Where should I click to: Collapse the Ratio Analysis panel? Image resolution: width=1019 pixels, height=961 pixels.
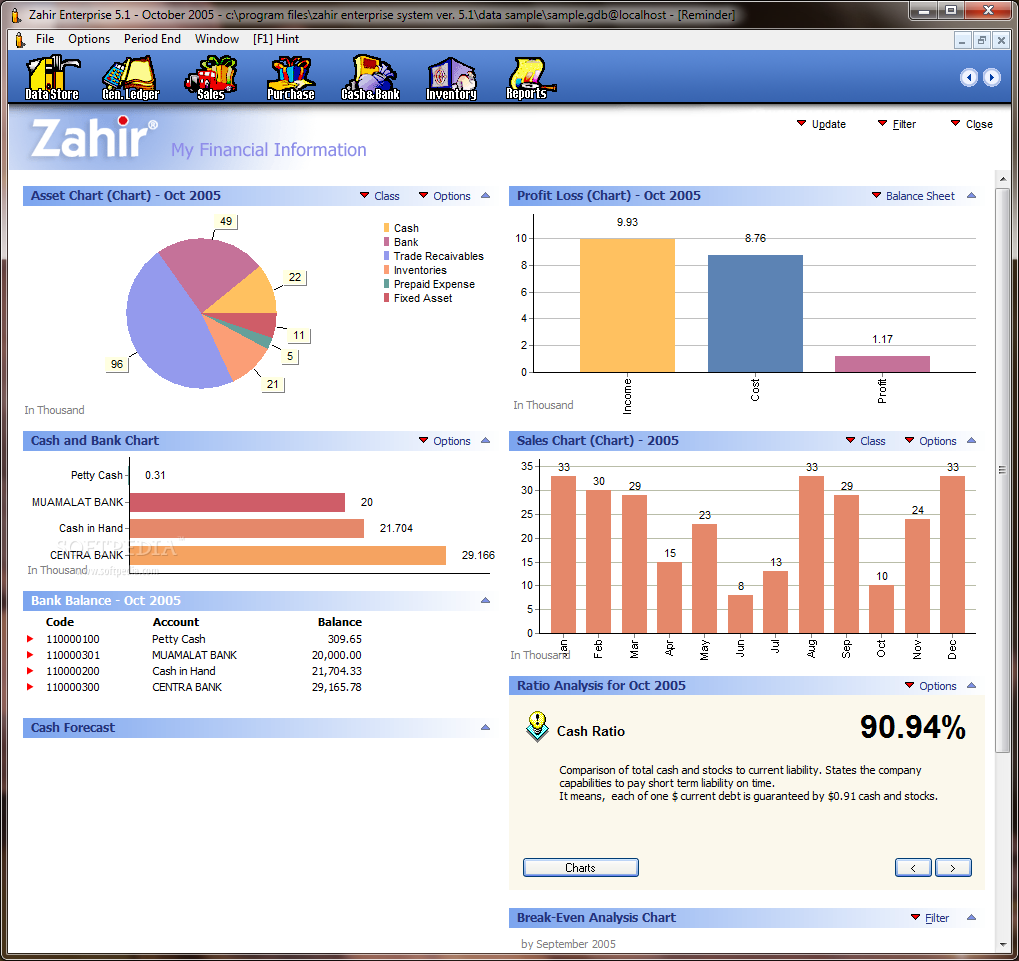[972, 686]
